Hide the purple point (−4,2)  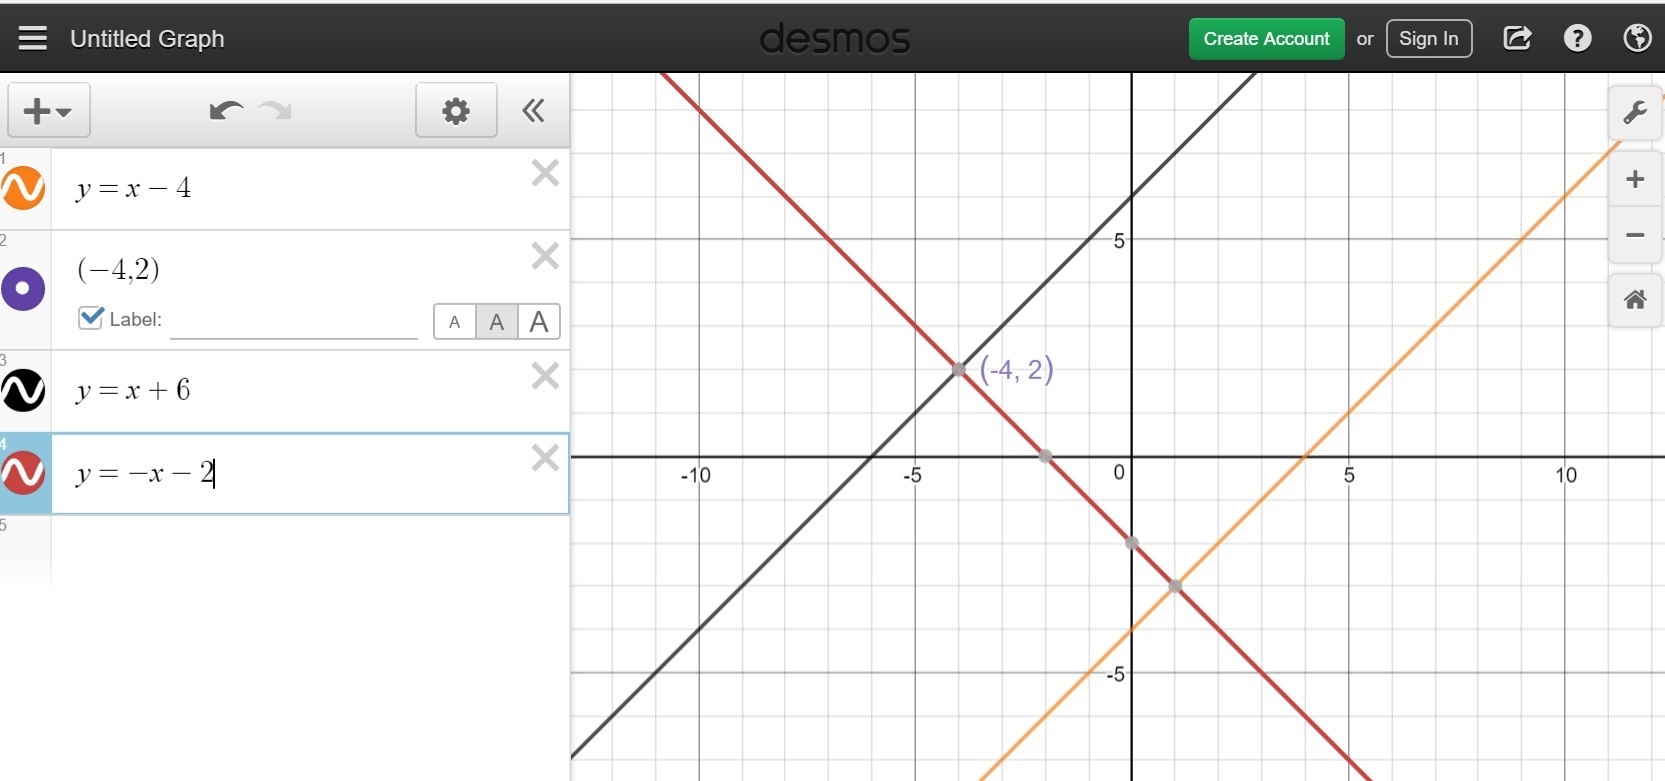(x=23, y=289)
